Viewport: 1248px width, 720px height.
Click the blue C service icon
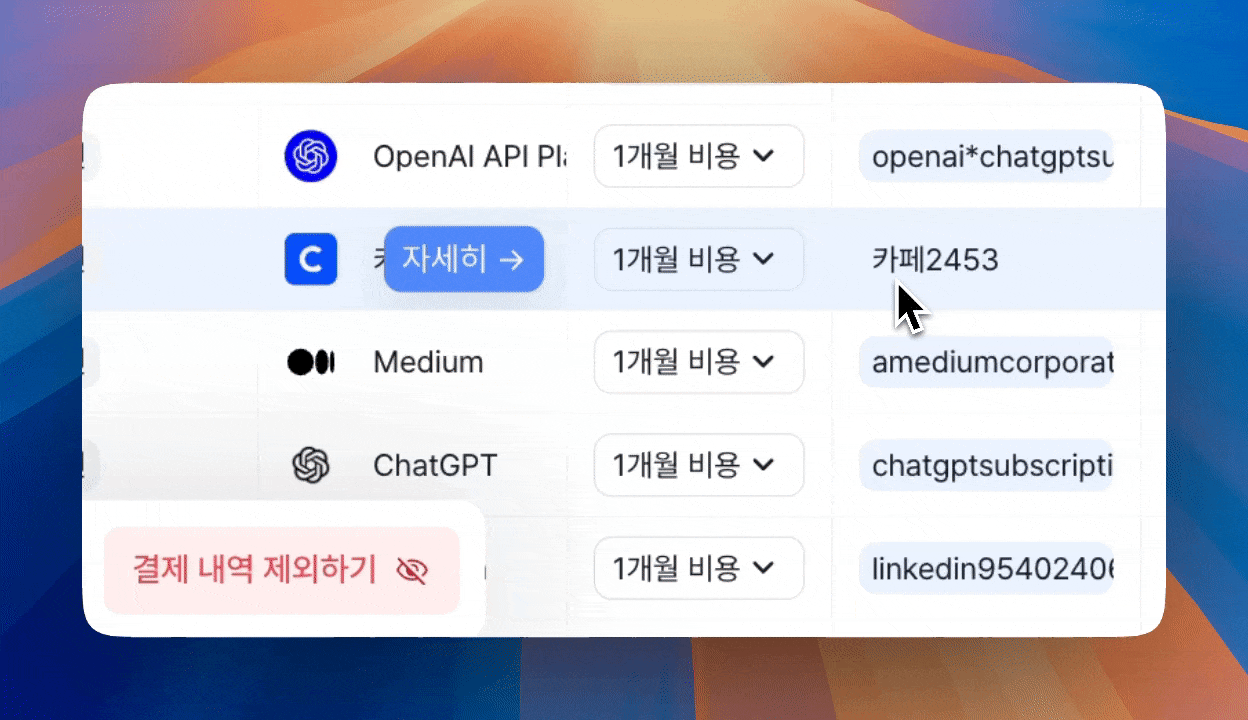pyautogui.click(x=310, y=260)
